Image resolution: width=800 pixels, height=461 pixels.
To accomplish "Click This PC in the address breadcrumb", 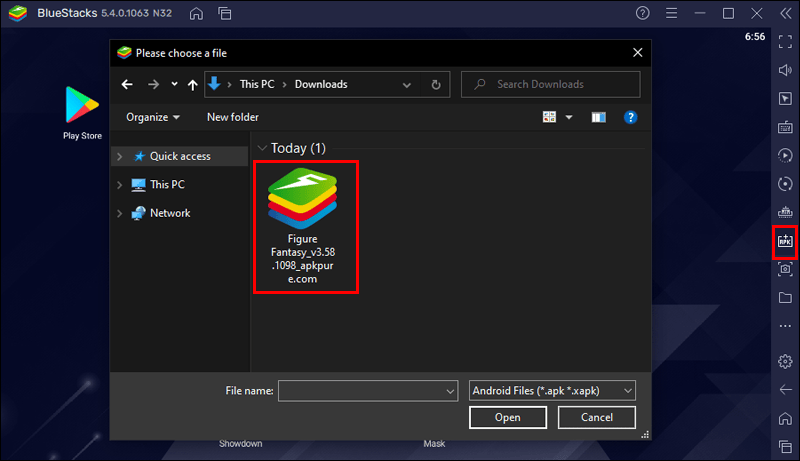I will tap(257, 84).
